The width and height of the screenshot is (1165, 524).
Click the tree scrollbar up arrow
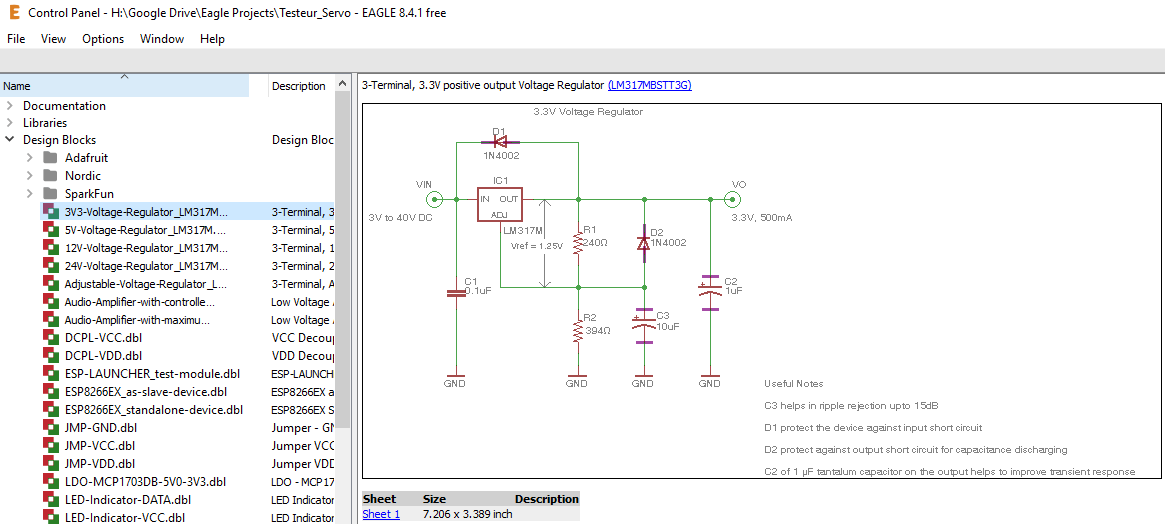[343, 84]
